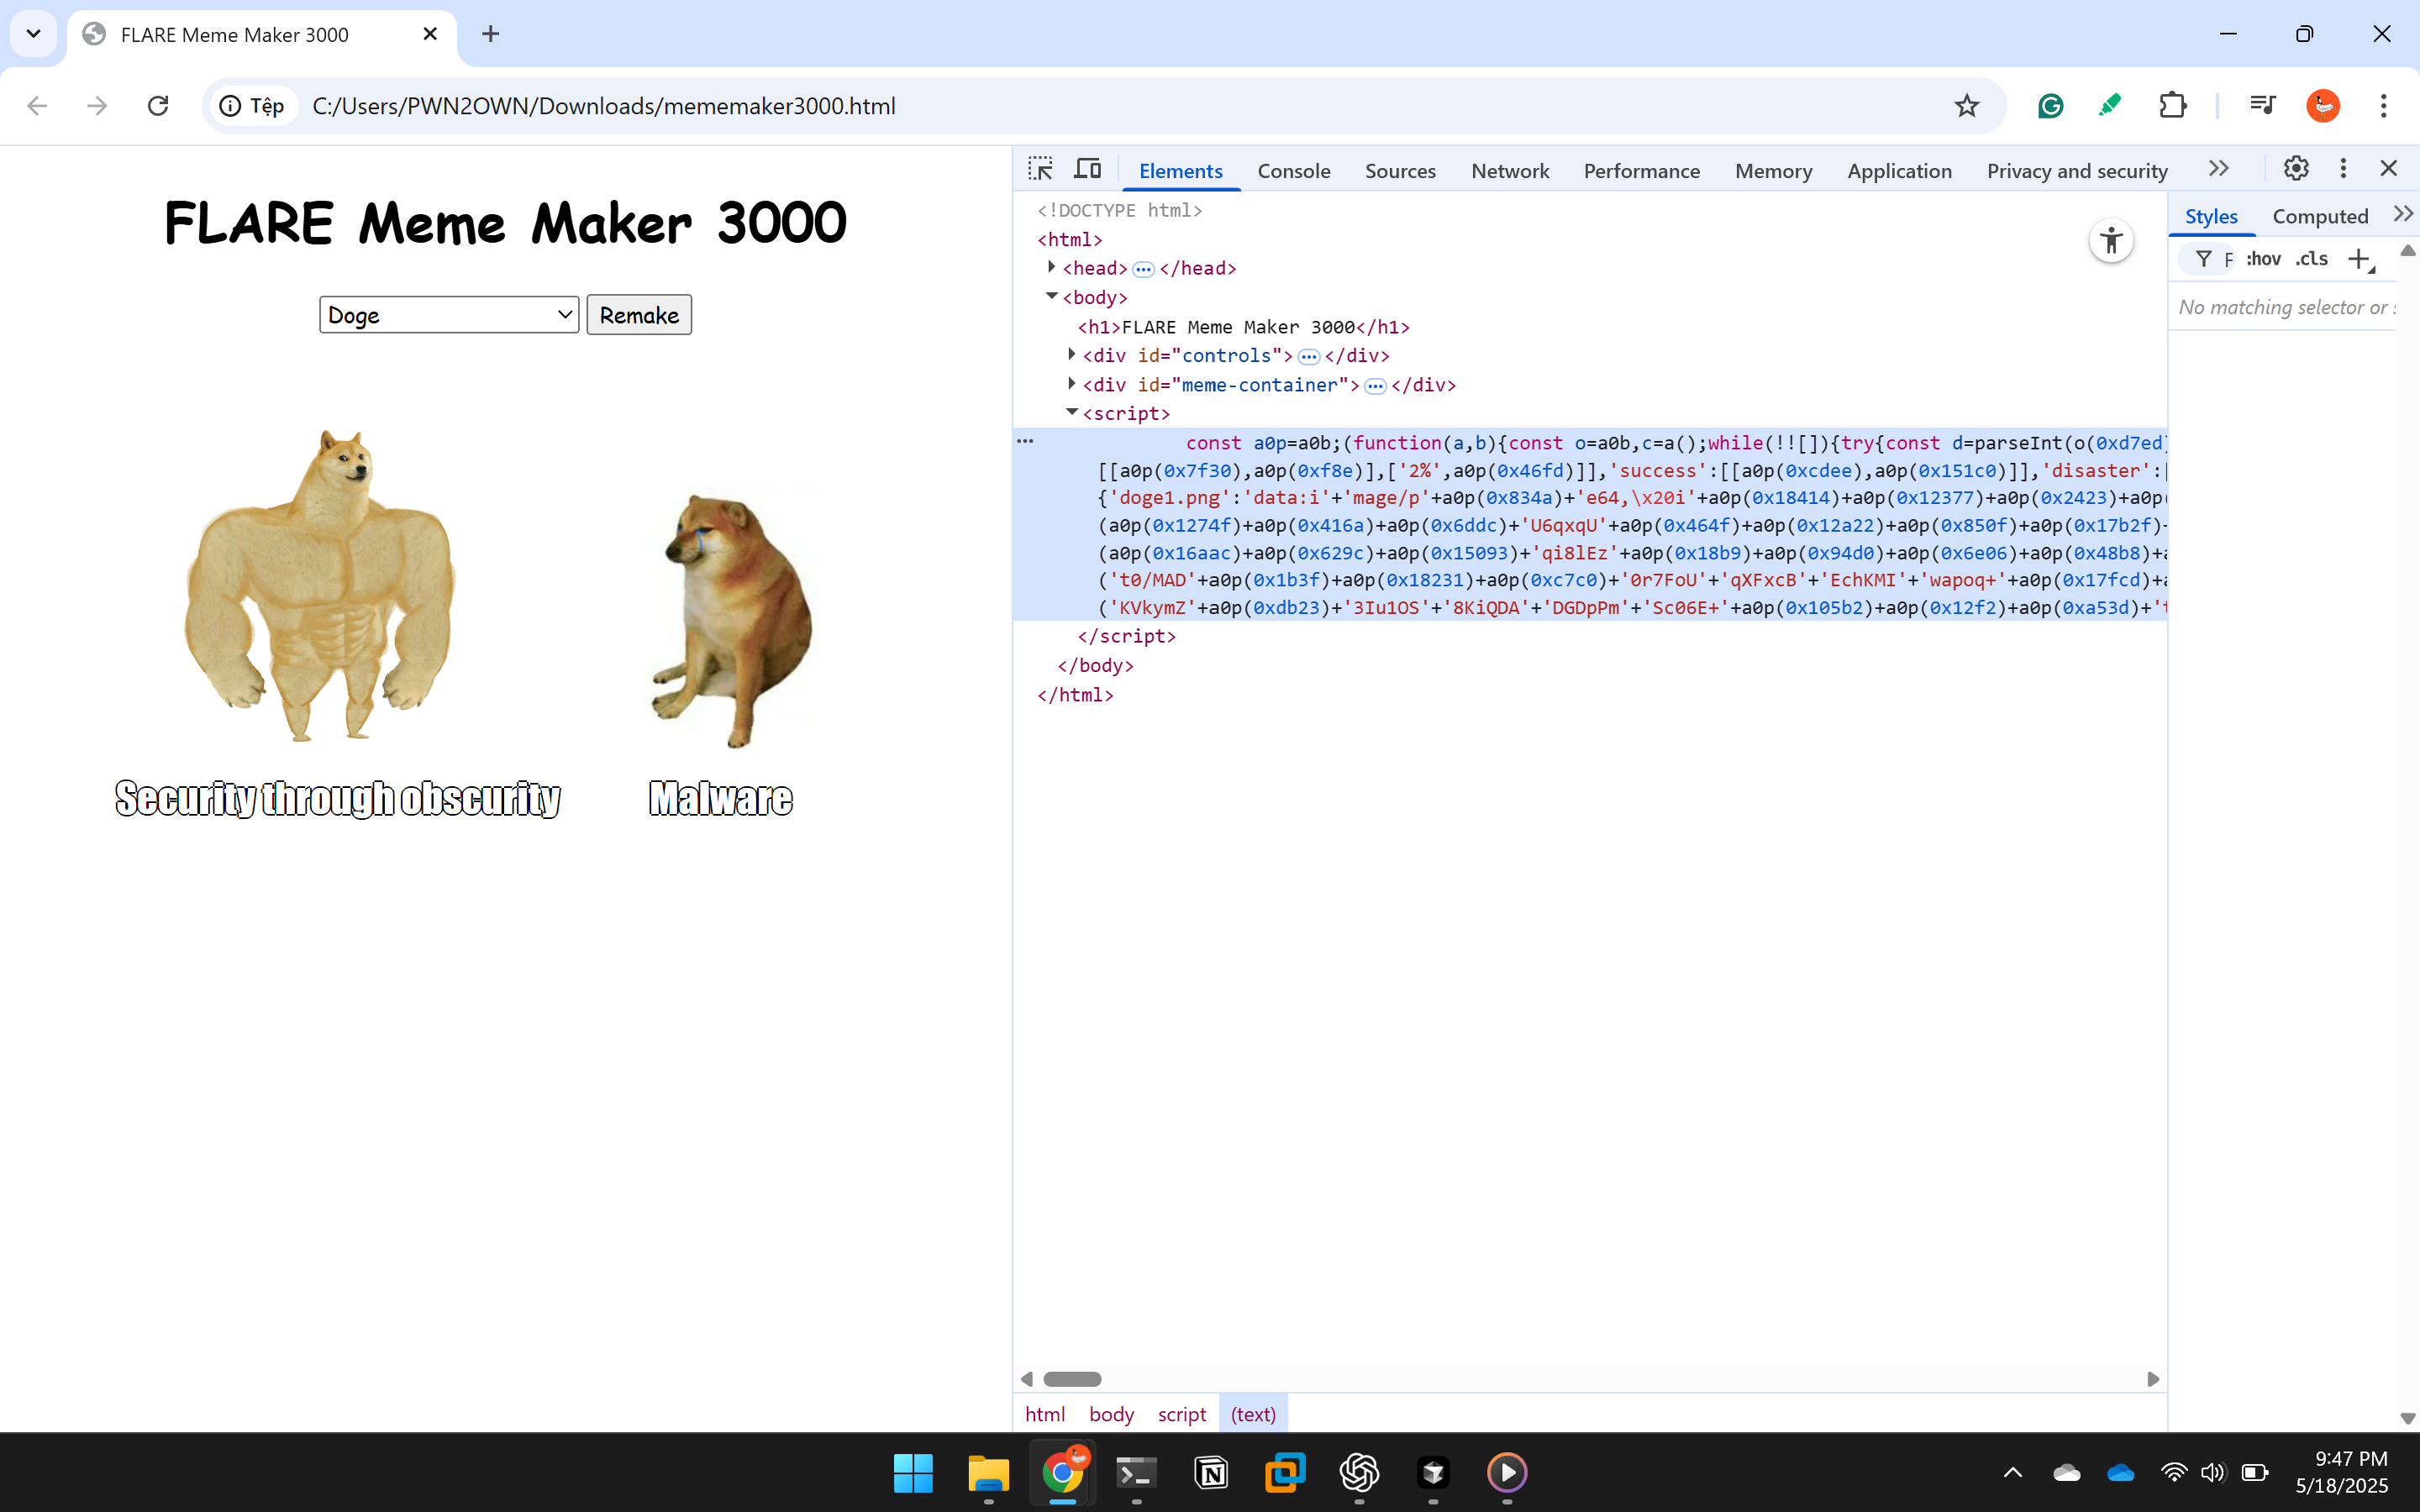
Task: Click the 'Malware' caption text
Action: click(x=721, y=798)
